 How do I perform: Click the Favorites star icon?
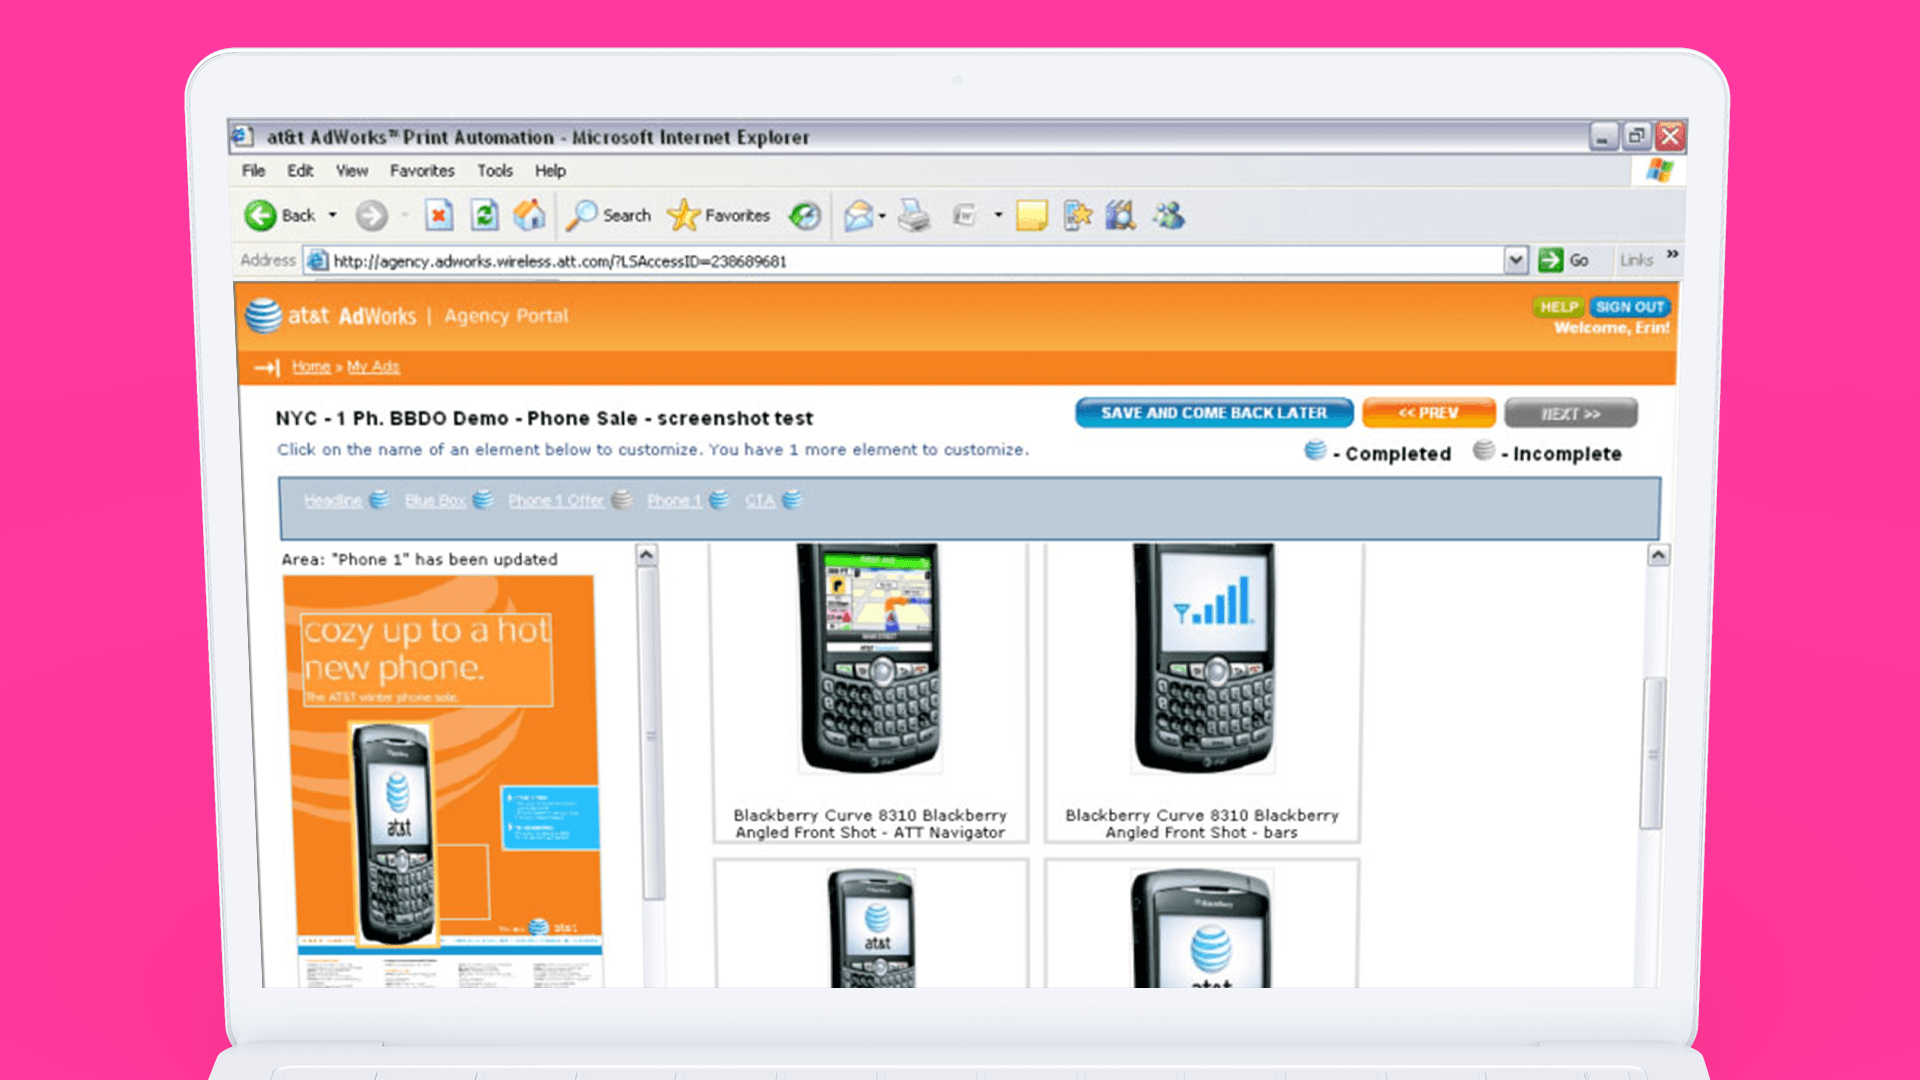pyautogui.click(x=683, y=215)
